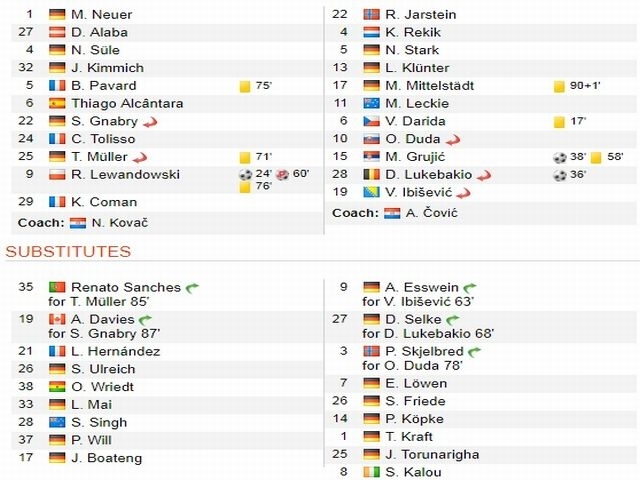Open L. Hernández substitute link
640x480 pixels.
[116, 351]
